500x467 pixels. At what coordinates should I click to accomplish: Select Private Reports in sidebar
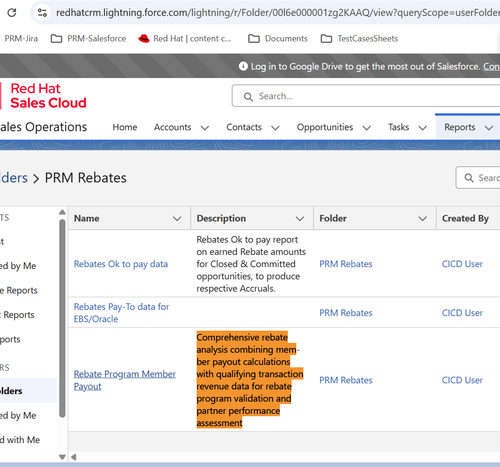click(18, 290)
